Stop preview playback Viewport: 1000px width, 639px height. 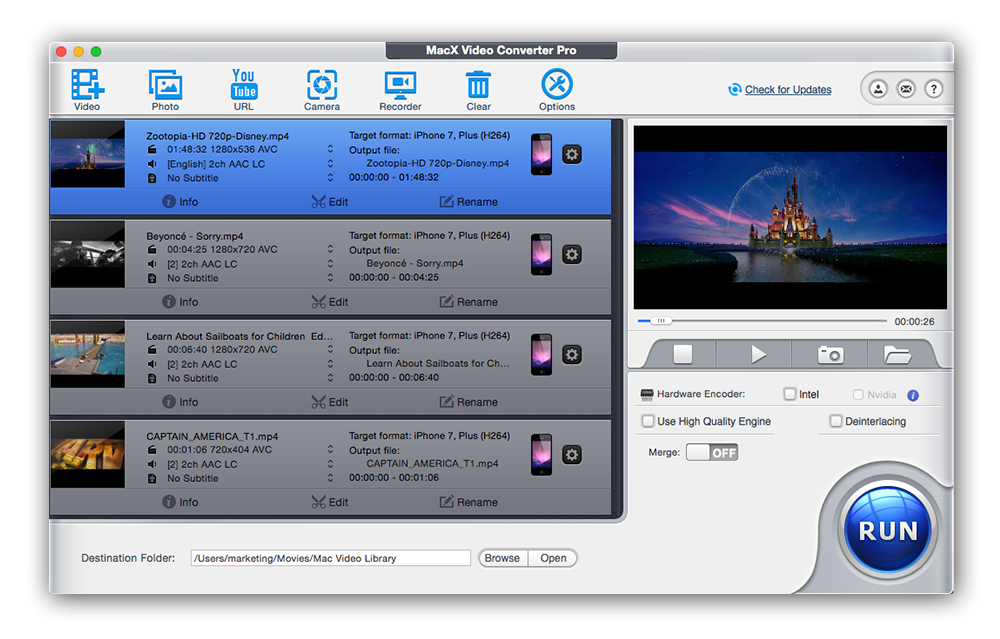[682, 354]
